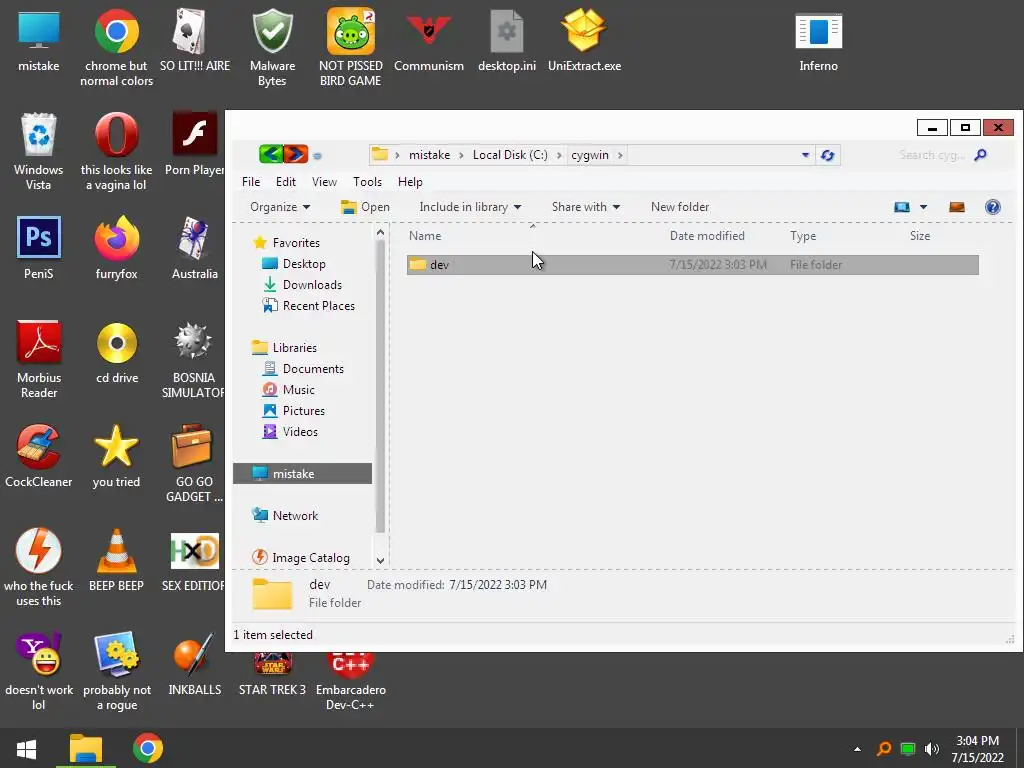The image size is (1024, 768).
Task: Select the cd drive desktop icon
Action: coord(117,353)
